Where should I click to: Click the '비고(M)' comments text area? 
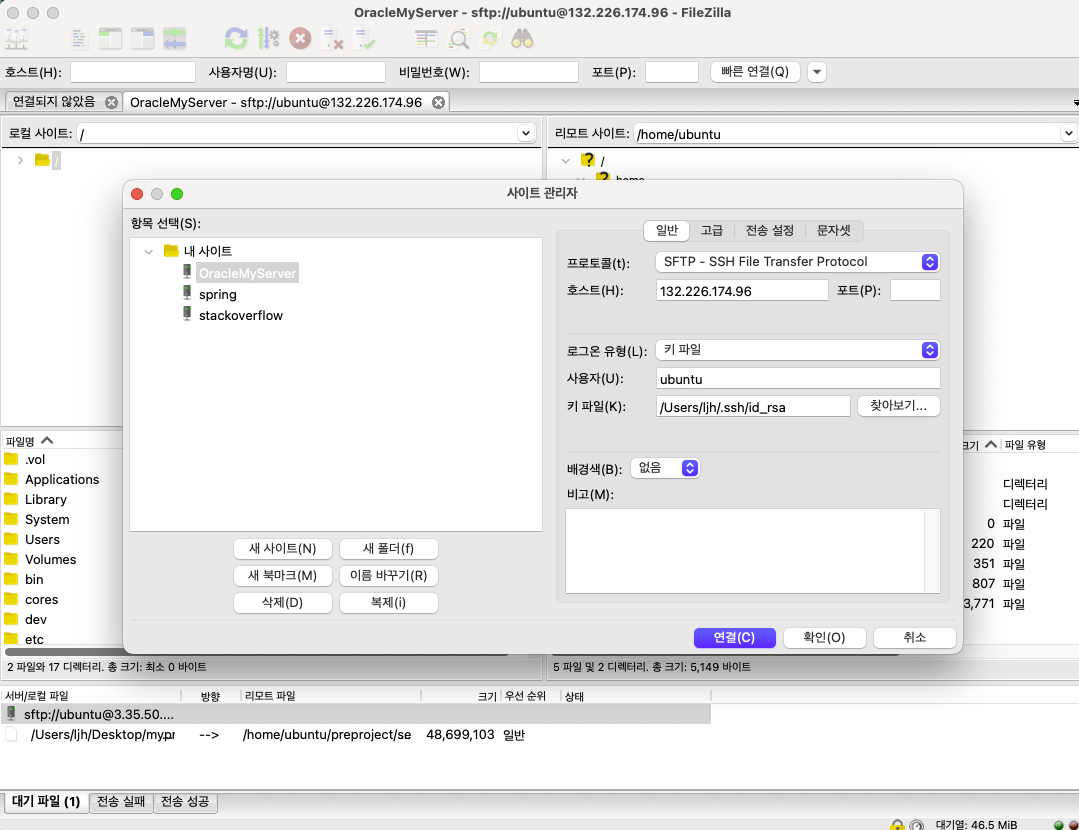pos(752,551)
